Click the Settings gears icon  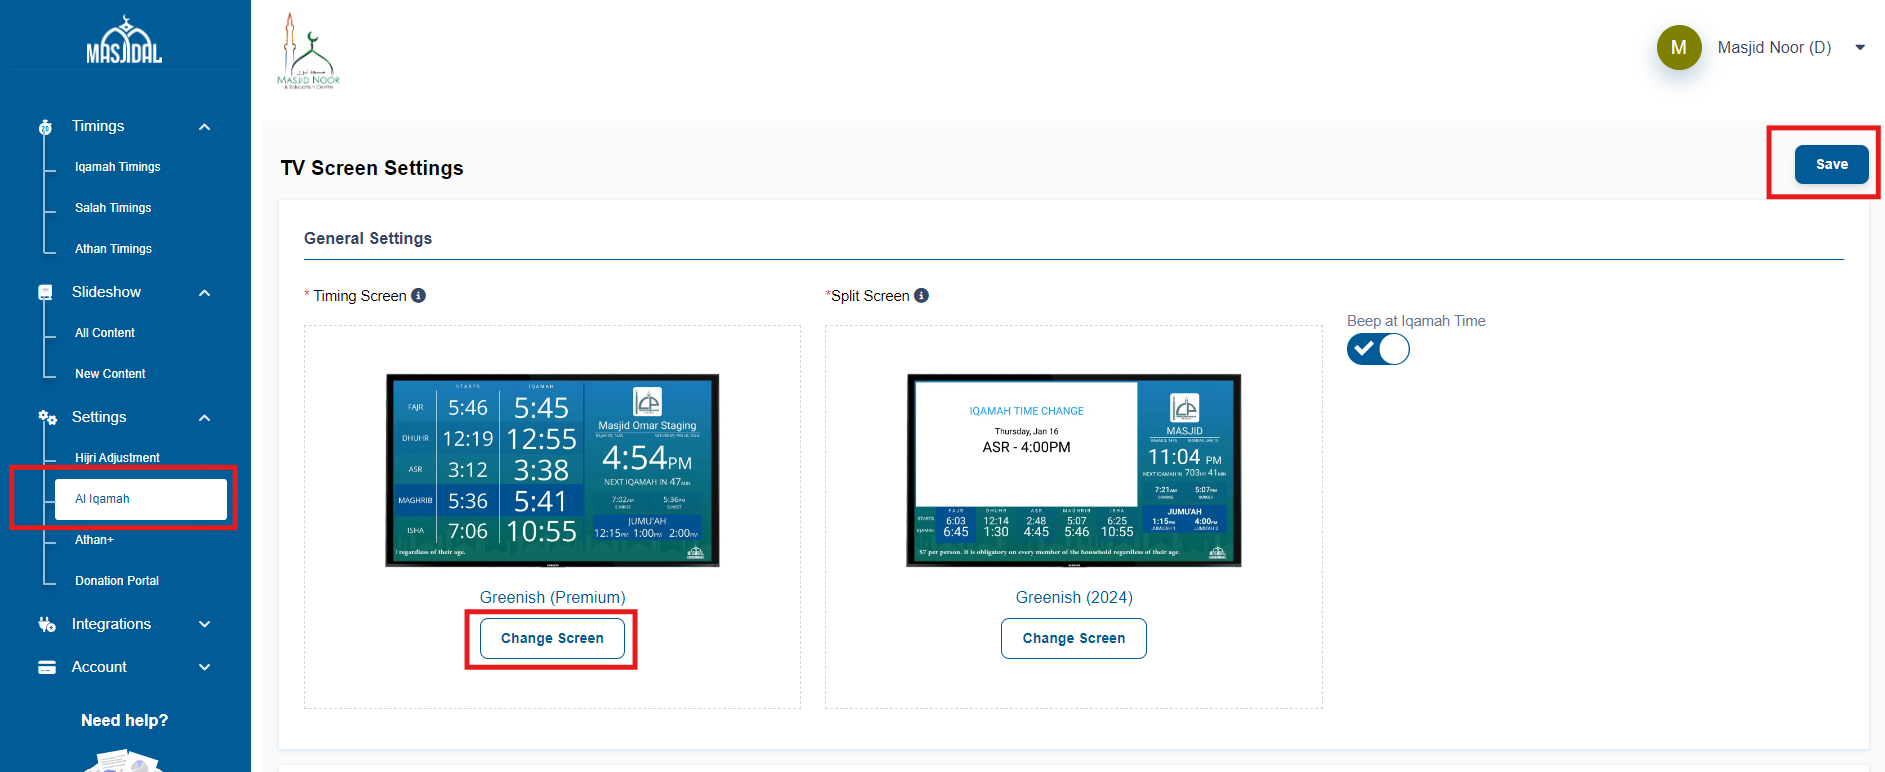pyautogui.click(x=47, y=418)
